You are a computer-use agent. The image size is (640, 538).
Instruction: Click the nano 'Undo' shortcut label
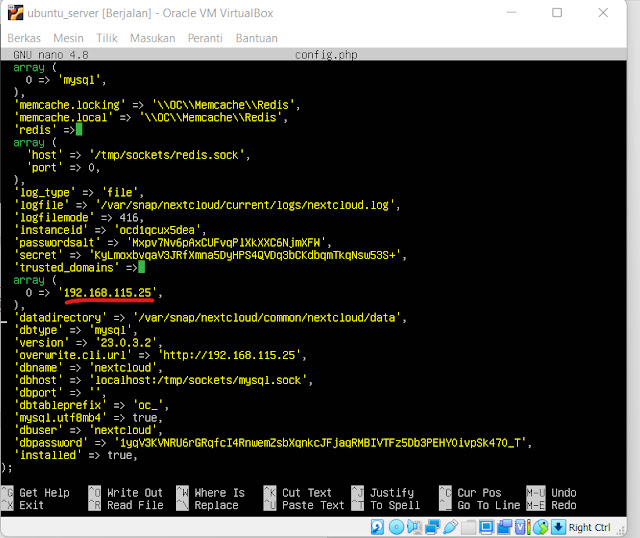[x=564, y=493]
